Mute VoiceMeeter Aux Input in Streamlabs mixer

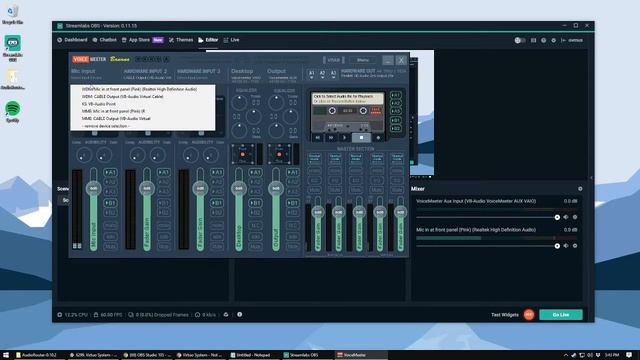pyautogui.click(x=566, y=218)
